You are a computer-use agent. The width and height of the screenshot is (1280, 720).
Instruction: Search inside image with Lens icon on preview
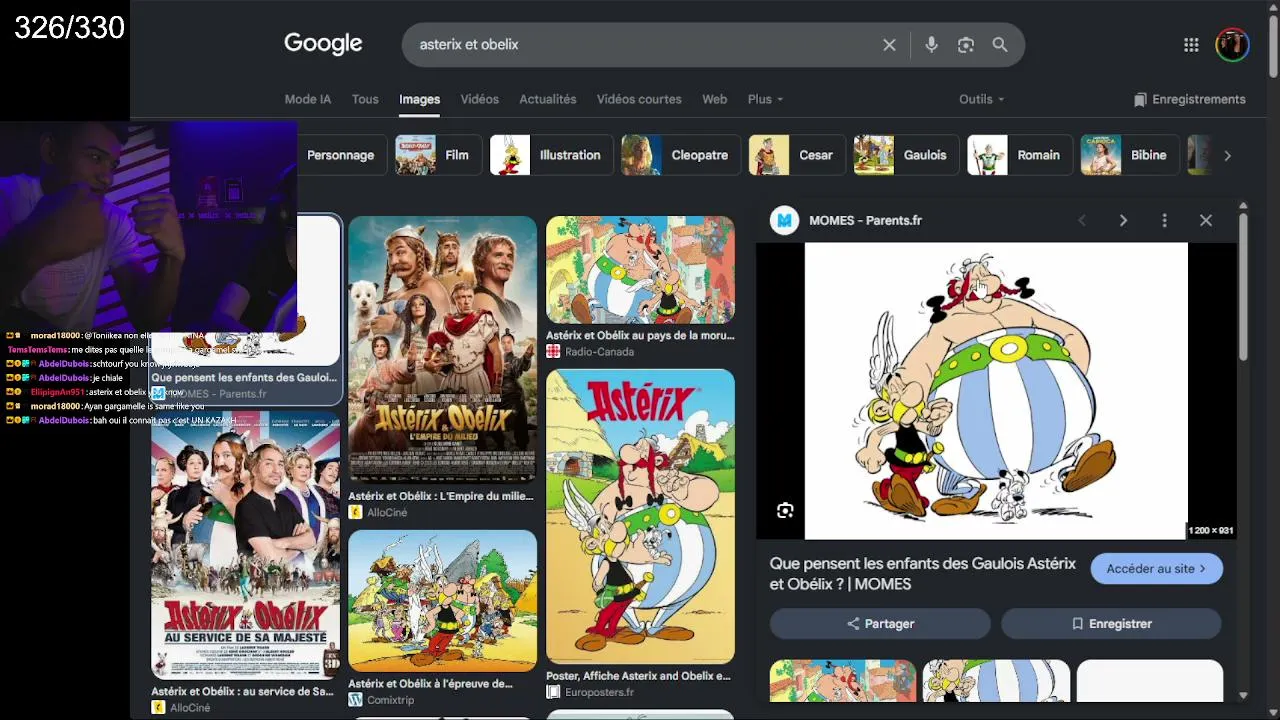[x=785, y=511]
